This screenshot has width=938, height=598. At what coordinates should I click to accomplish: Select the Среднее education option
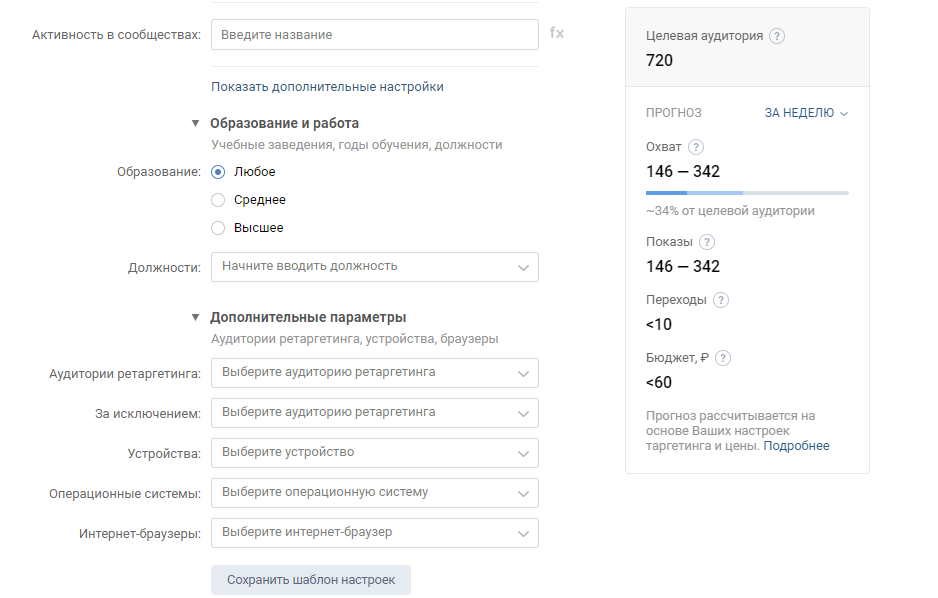coord(218,200)
